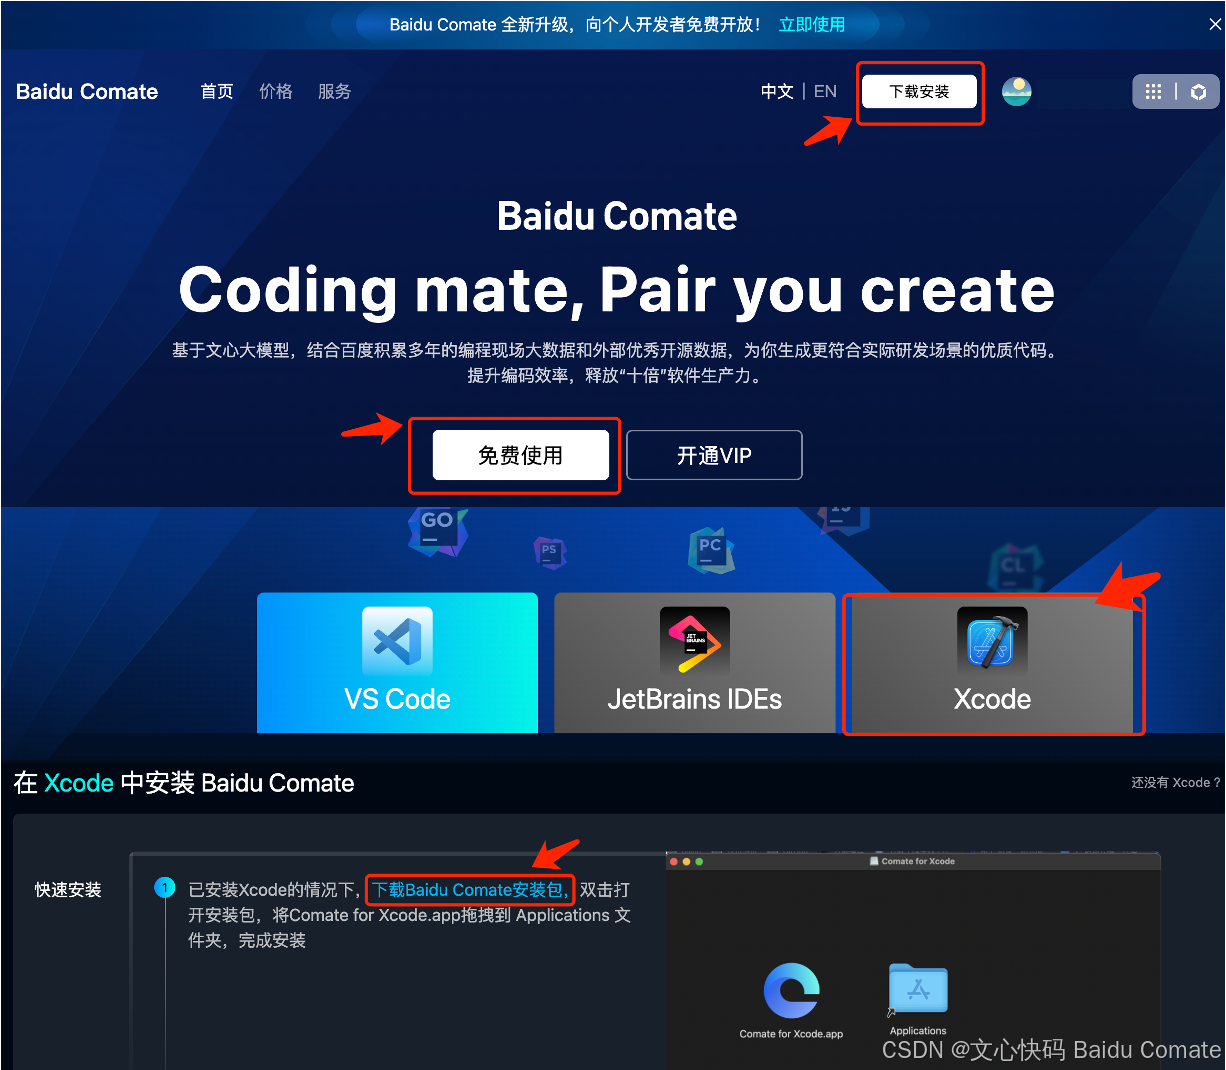1226x1070 pixels.
Task: Click the 开通VIP button
Action: pos(714,456)
